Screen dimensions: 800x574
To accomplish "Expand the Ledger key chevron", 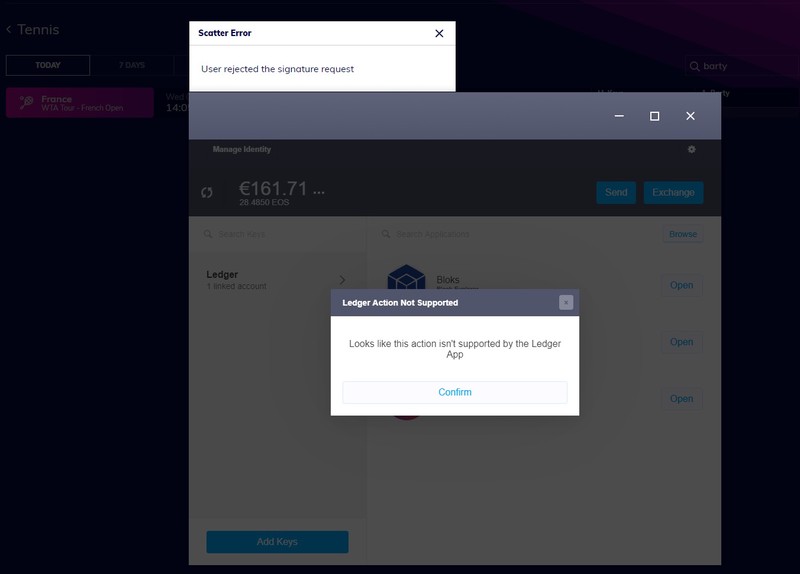I will pyautogui.click(x=342, y=280).
